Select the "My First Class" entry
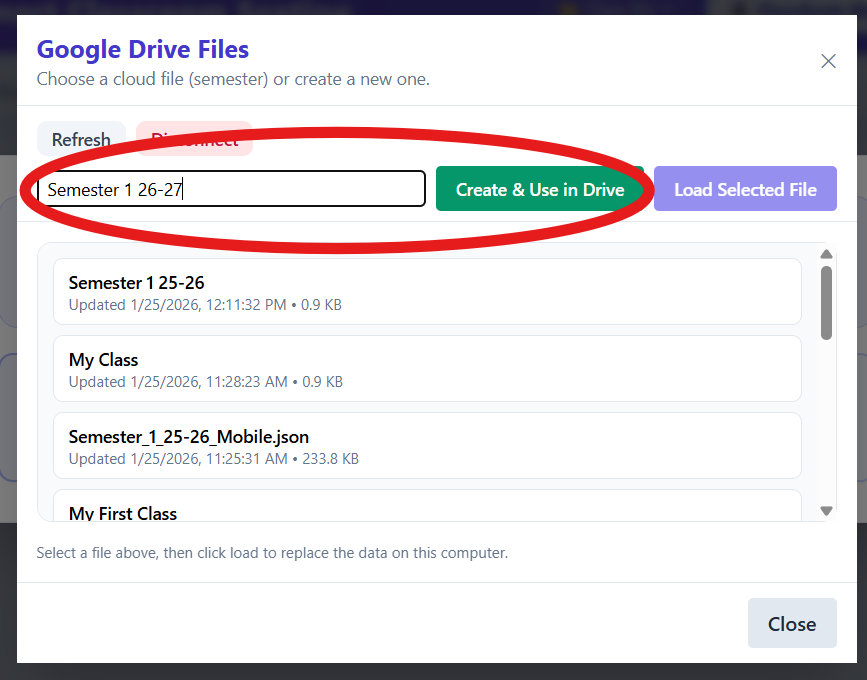Screen dimensions: 867x680 coord(427,510)
